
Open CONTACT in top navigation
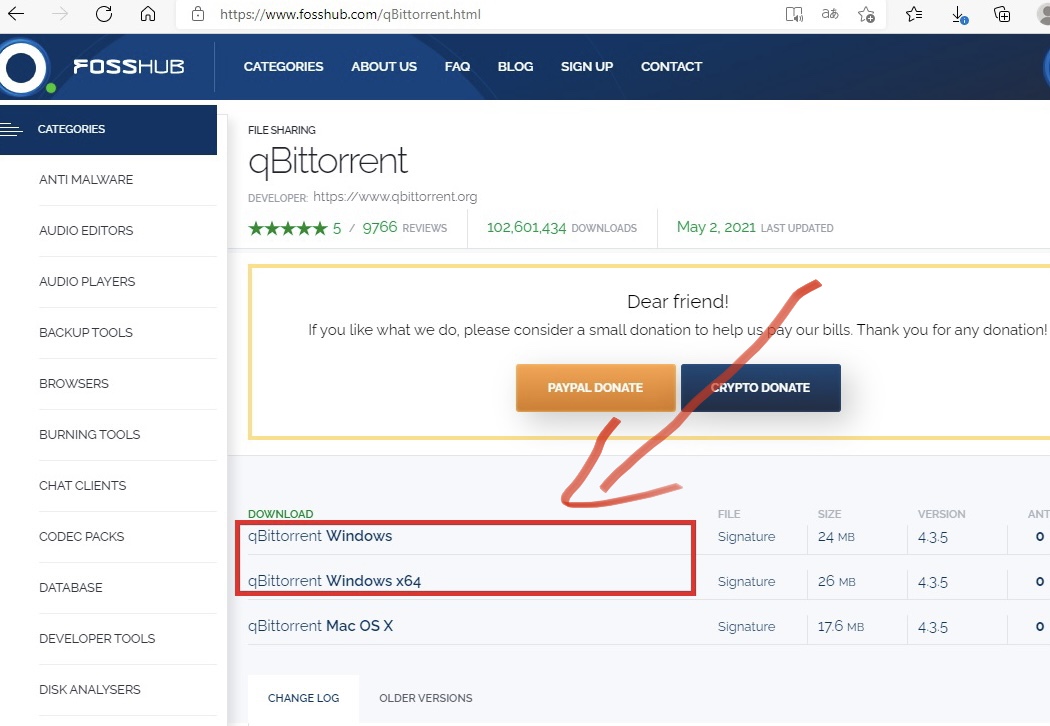[672, 66]
